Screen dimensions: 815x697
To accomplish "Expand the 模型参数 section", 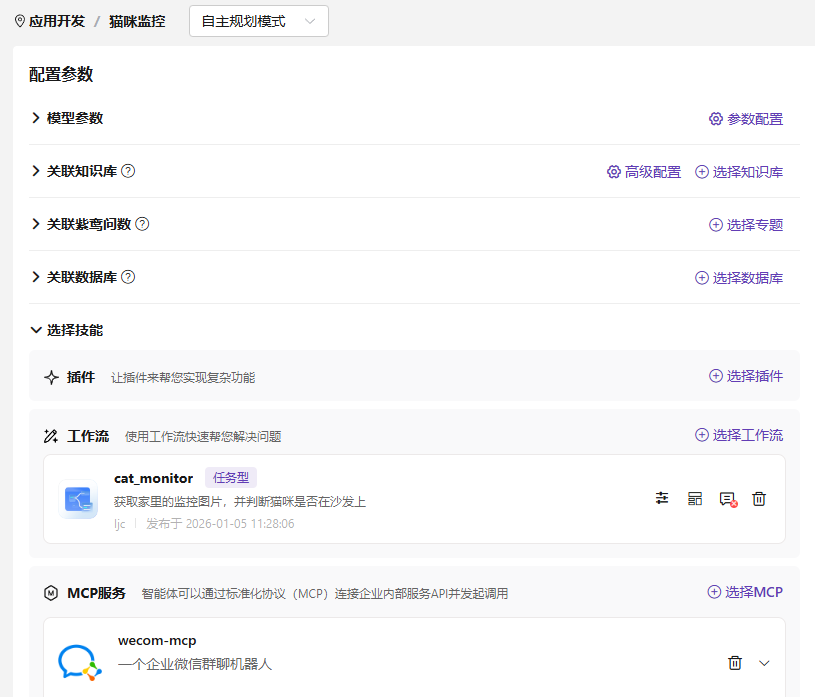I will tap(36, 118).
